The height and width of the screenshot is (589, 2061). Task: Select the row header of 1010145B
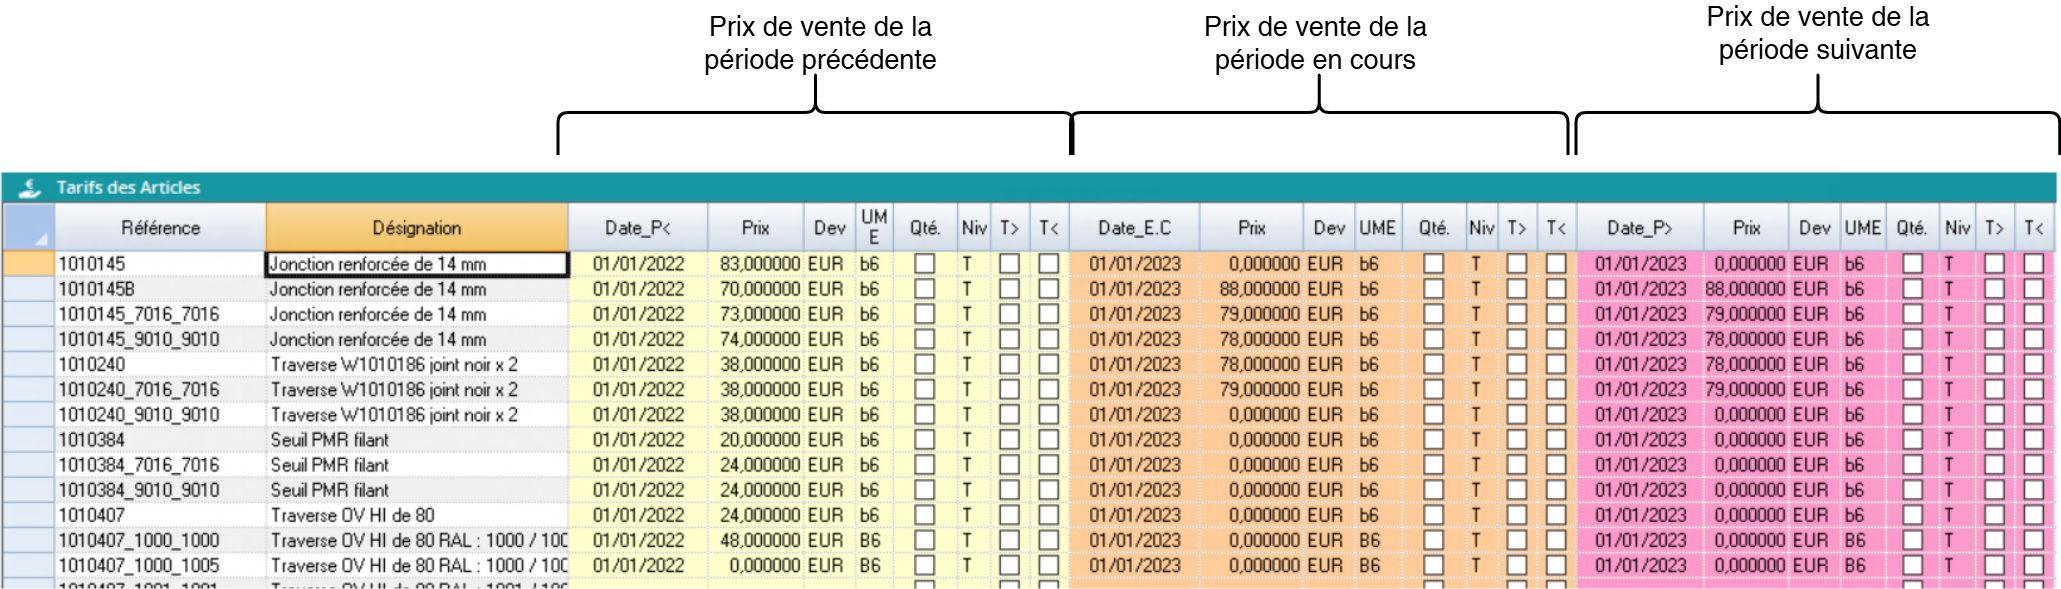[x=29, y=290]
